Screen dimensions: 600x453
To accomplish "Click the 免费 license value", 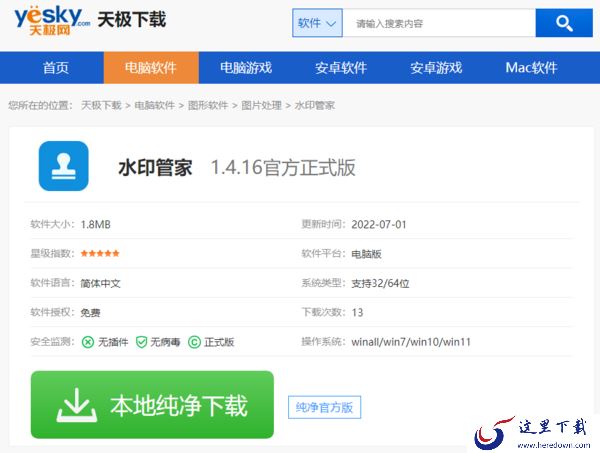I will tap(90, 313).
